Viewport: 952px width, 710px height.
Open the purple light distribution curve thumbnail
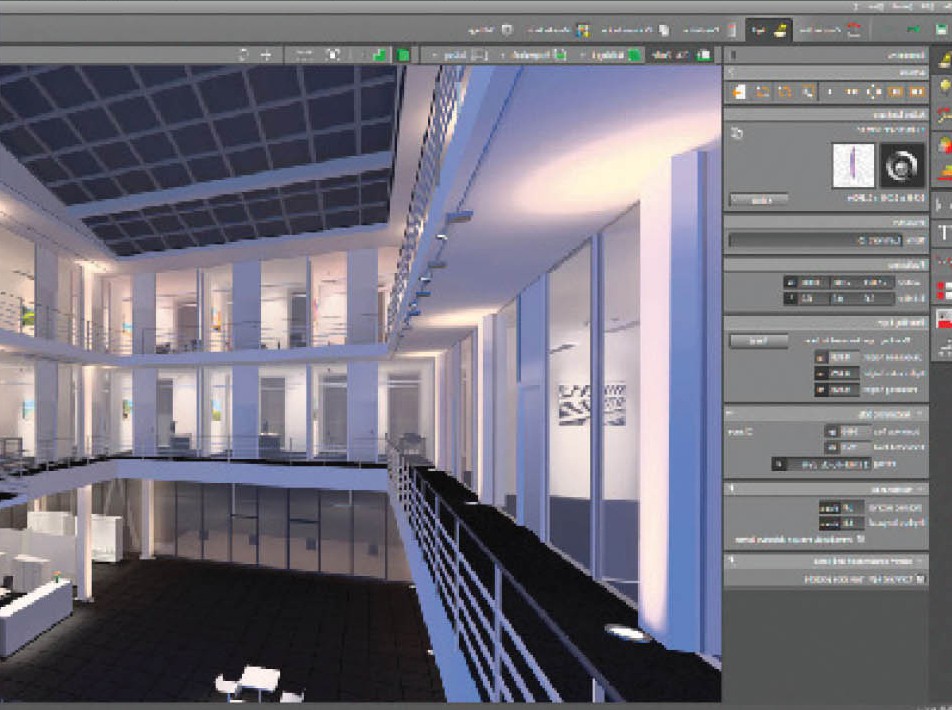[x=853, y=165]
